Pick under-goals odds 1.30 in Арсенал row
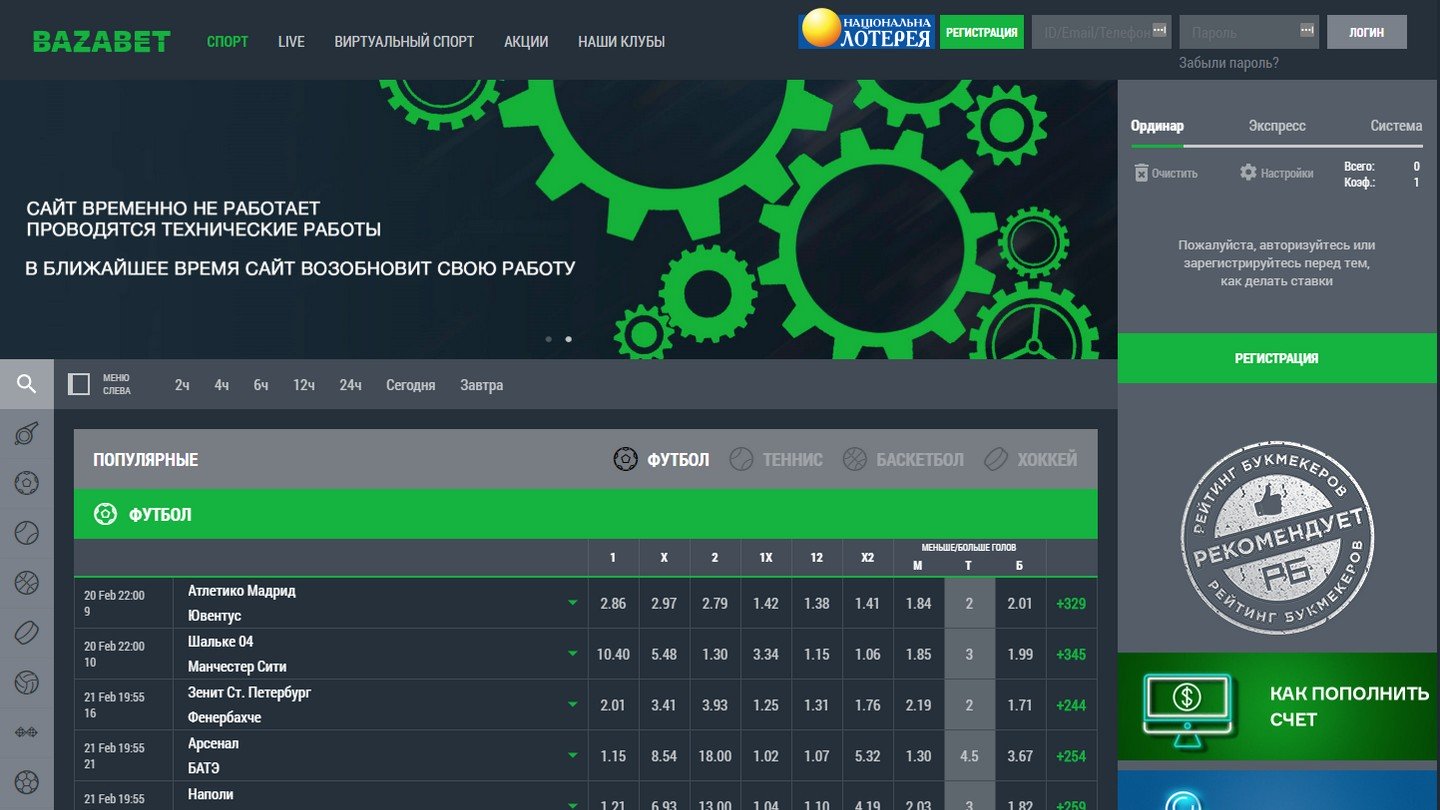 click(918, 756)
